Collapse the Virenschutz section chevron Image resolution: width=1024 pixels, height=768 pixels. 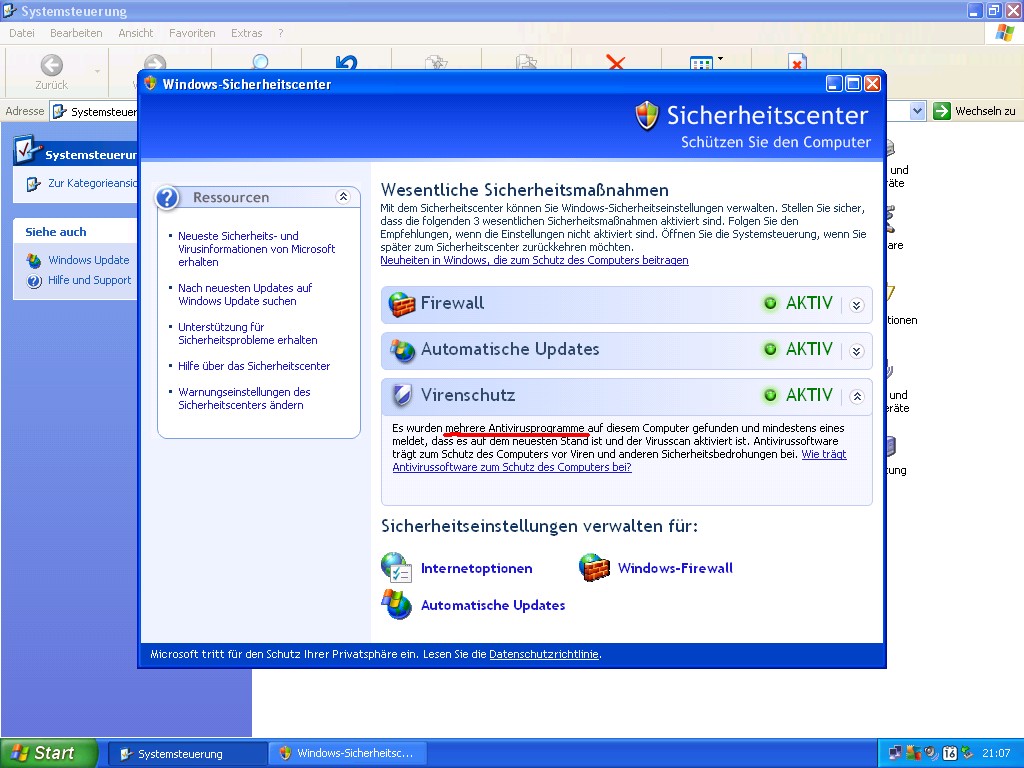[x=857, y=396]
